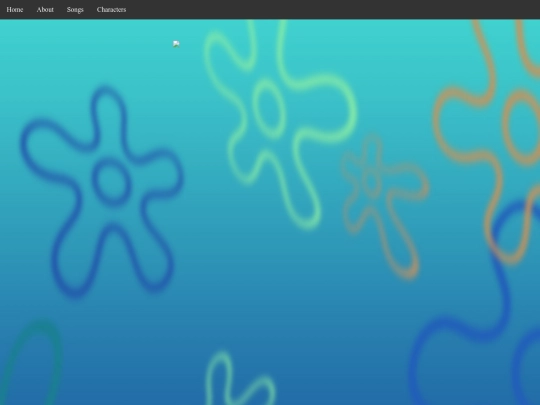Navigate to the Characters page

click(x=111, y=10)
